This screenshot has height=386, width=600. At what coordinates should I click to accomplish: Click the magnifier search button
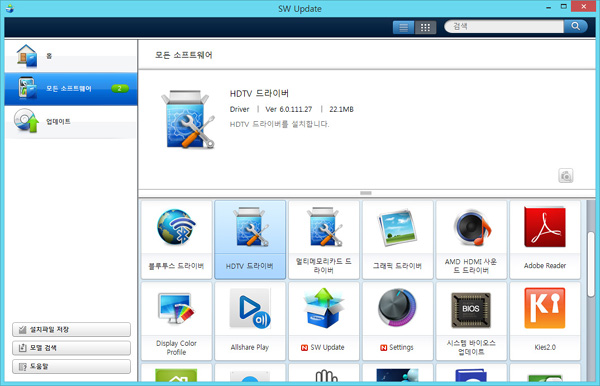[576, 26]
